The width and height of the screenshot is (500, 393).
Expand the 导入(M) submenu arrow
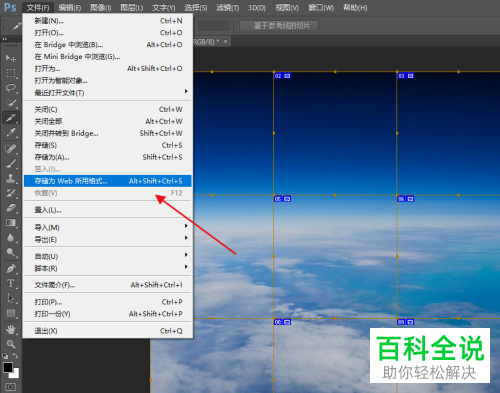point(186,226)
